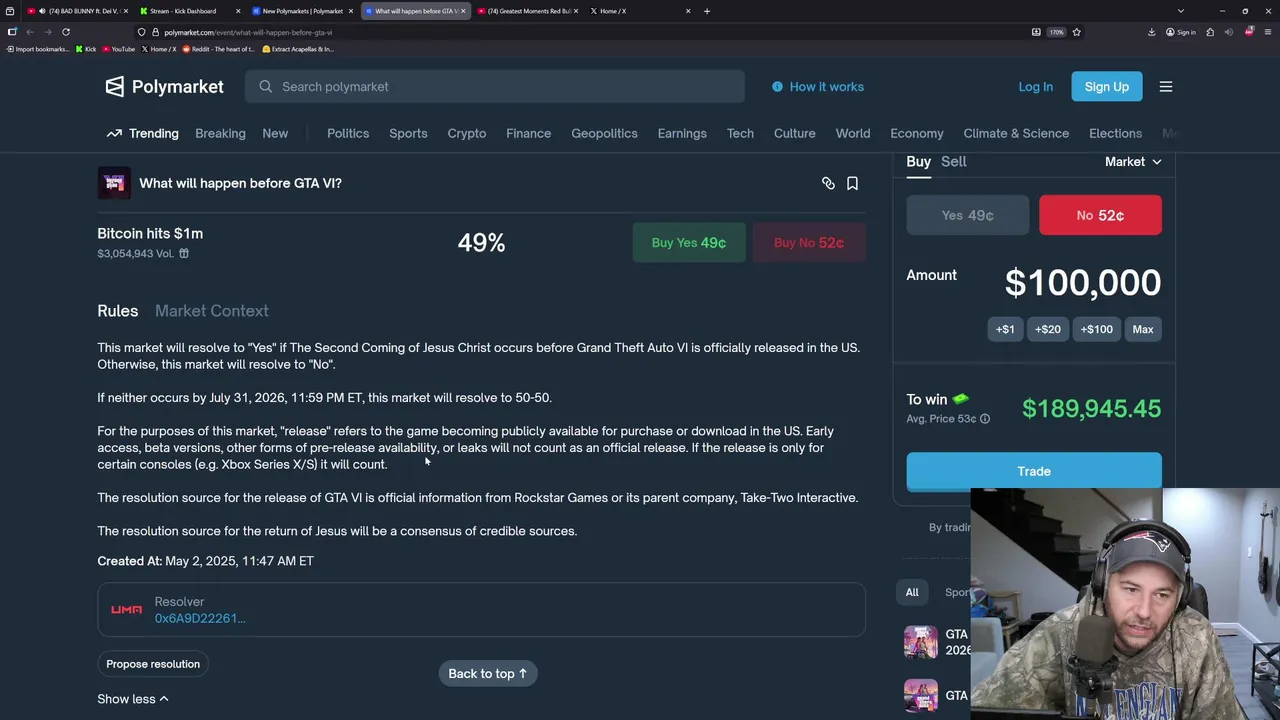
Task: Open the Extract Acapellas bookmark
Action: pyautogui.click(x=297, y=49)
